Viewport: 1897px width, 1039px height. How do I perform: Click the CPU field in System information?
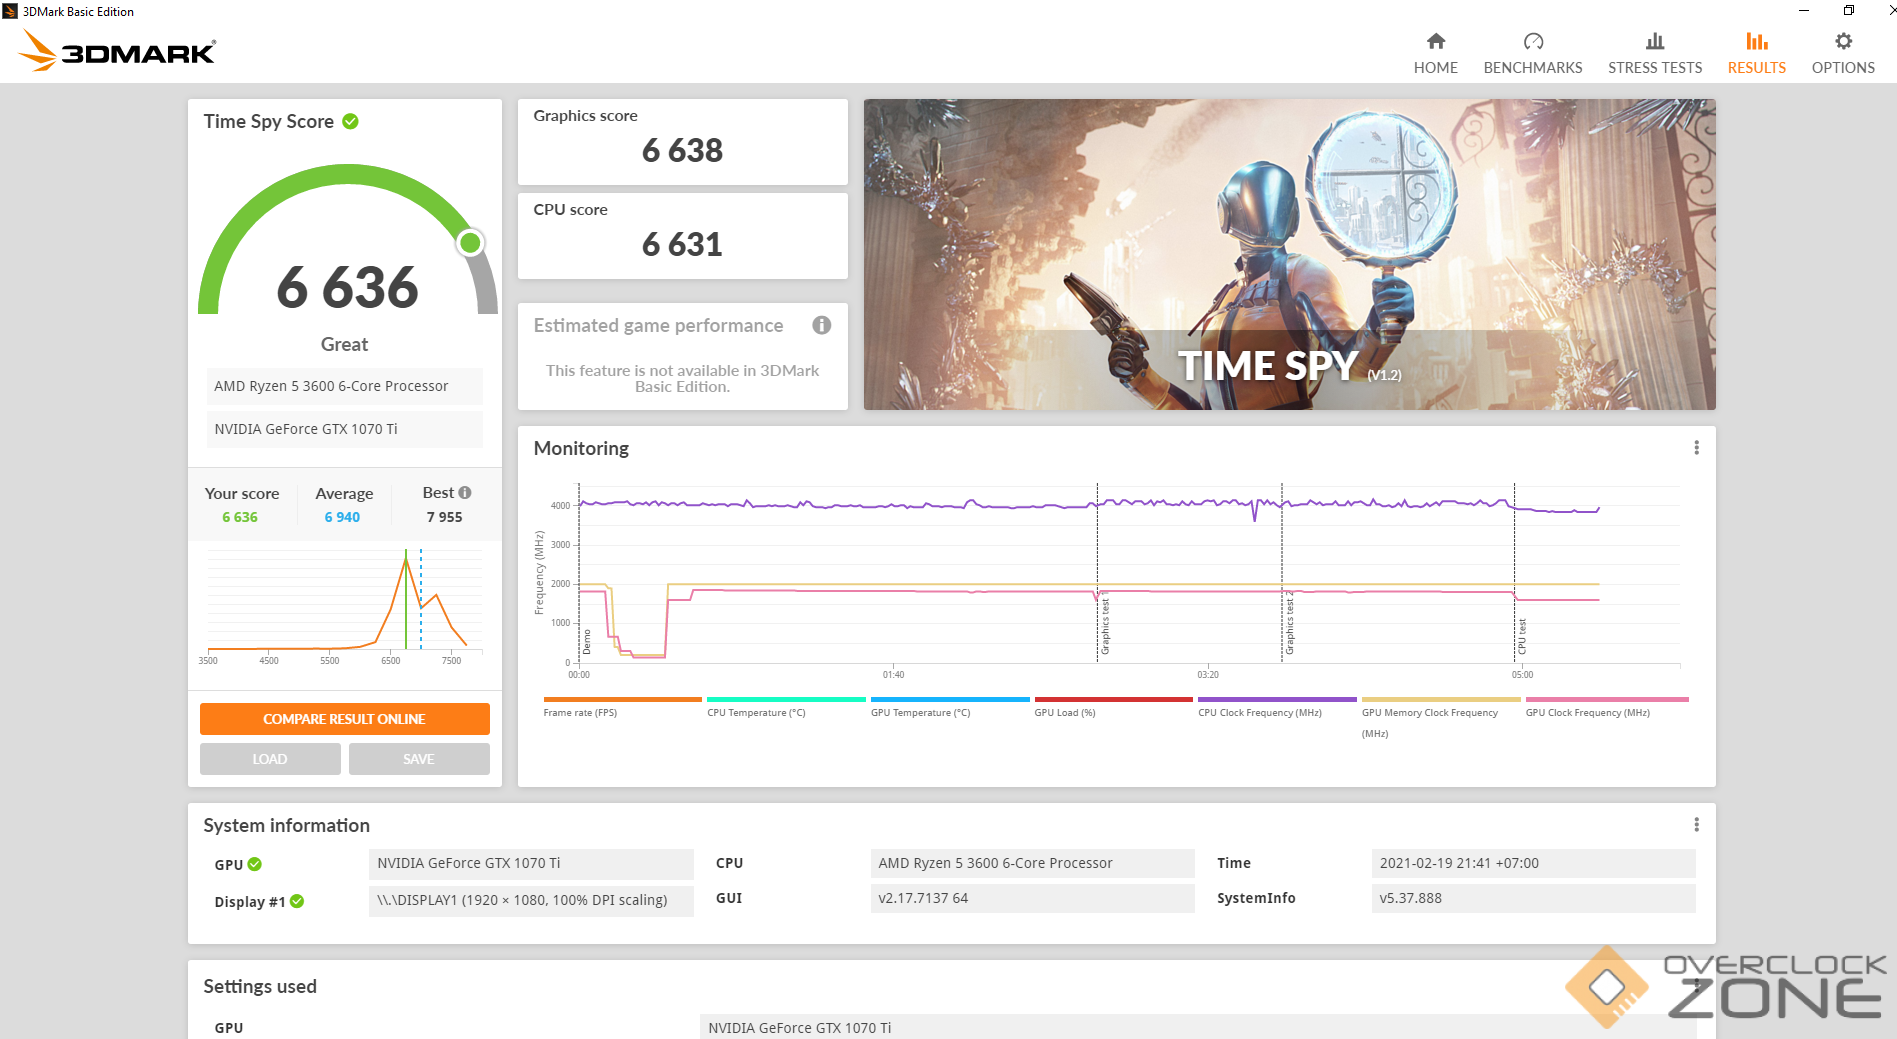(1032, 863)
